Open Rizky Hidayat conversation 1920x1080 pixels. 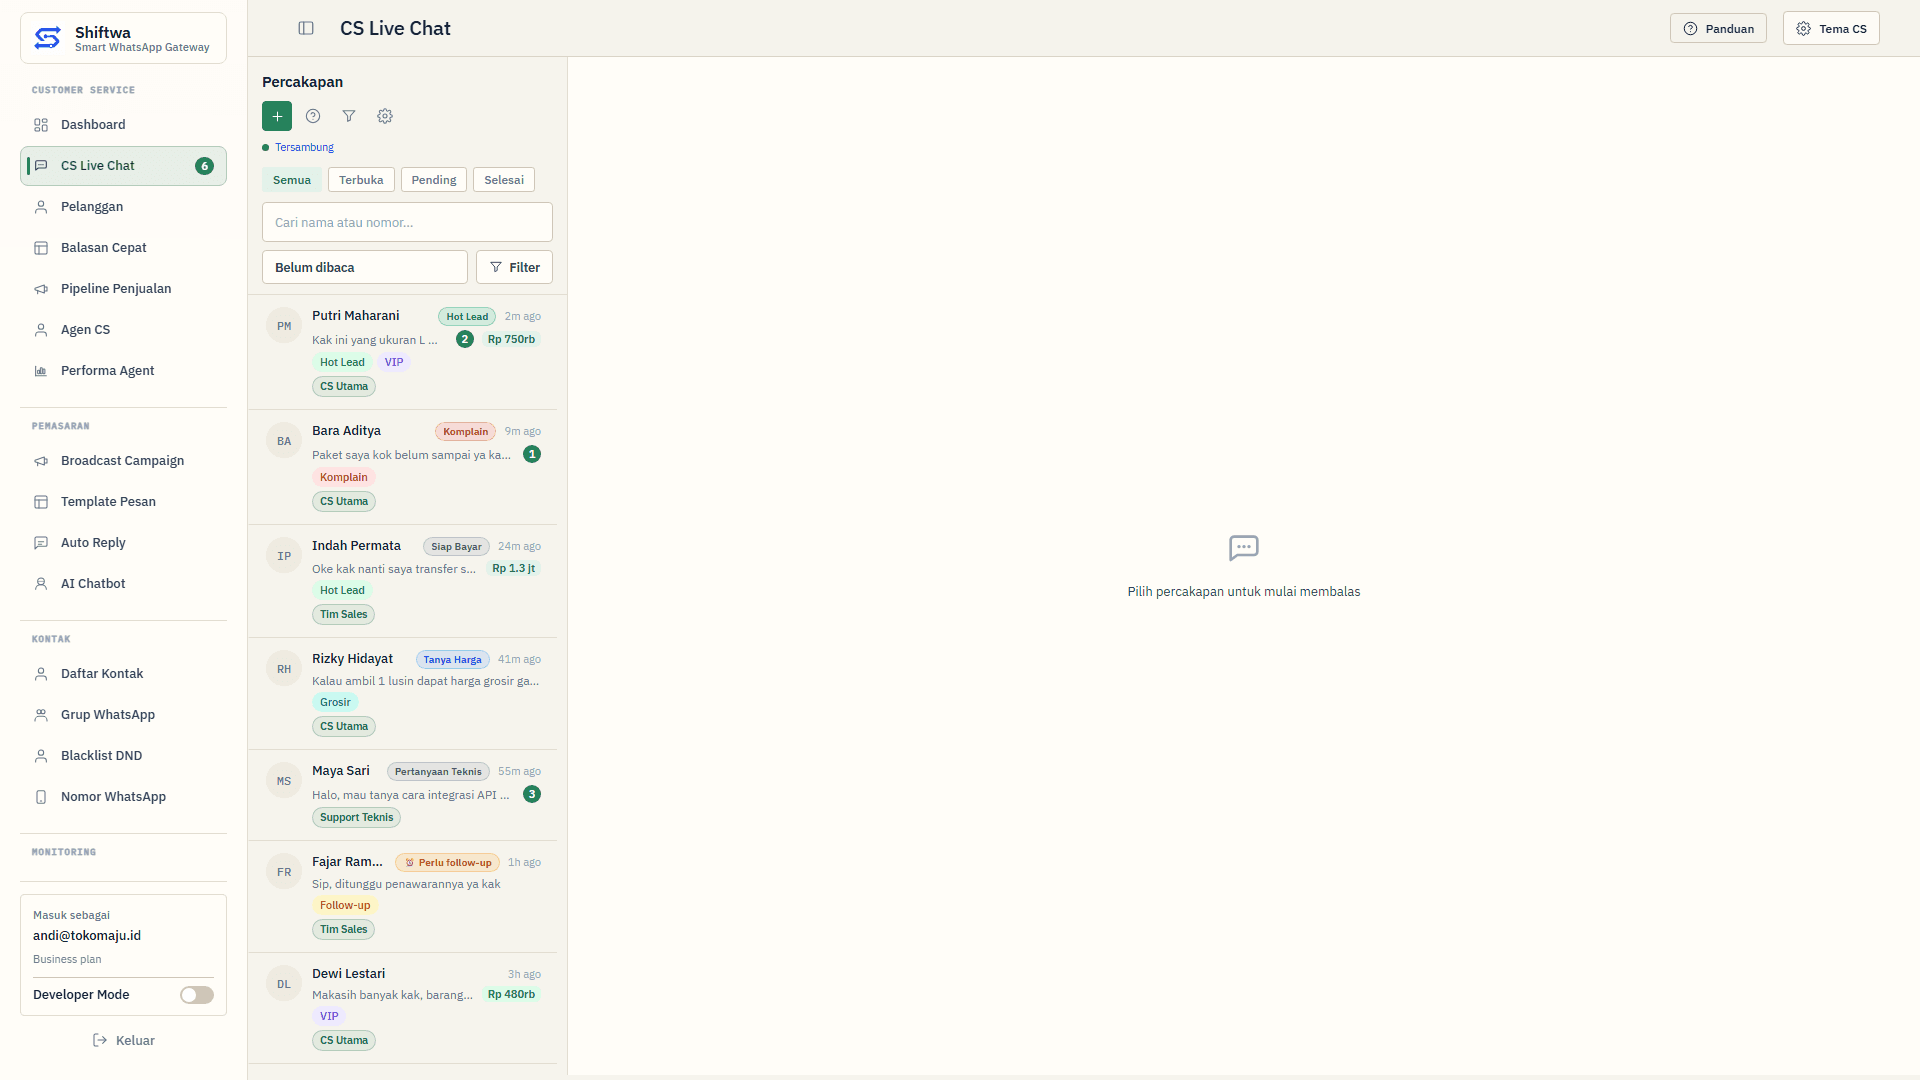point(402,694)
